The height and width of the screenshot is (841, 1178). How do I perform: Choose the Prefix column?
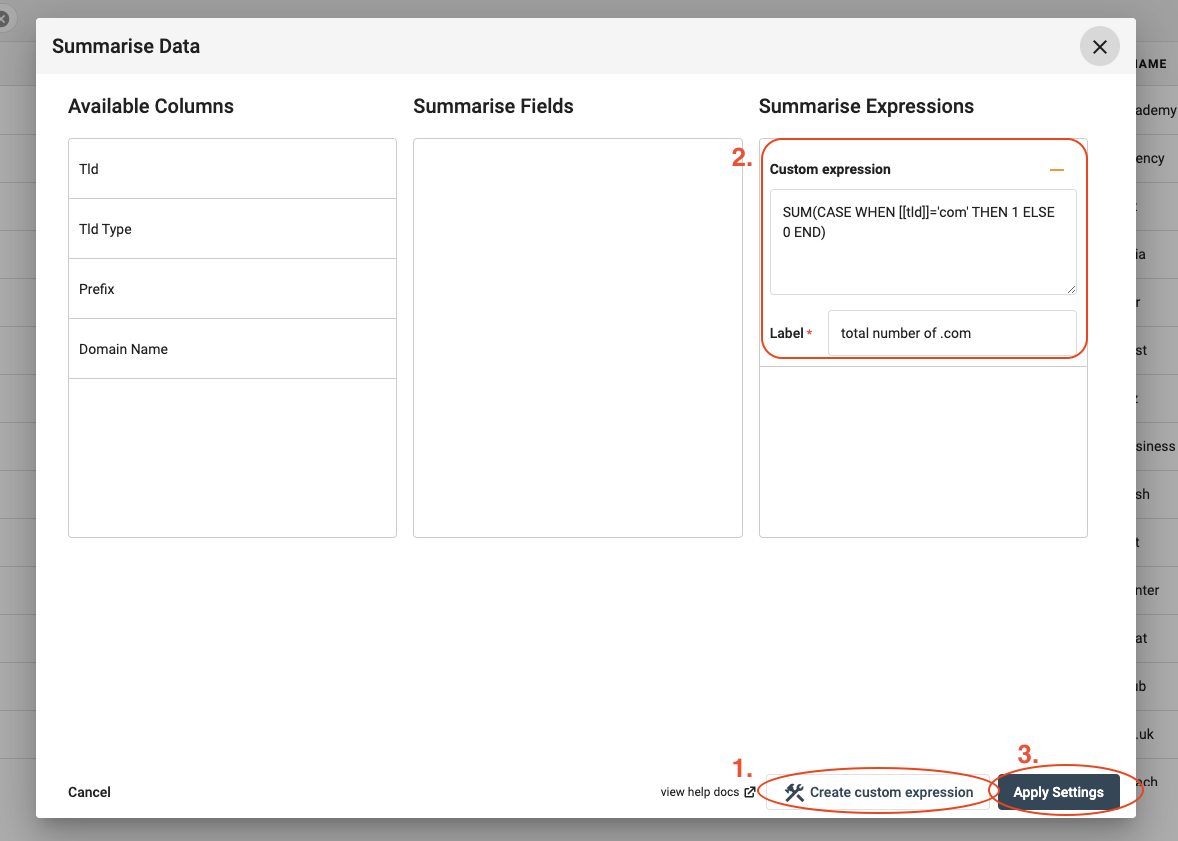pyautogui.click(x=232, y=289)
